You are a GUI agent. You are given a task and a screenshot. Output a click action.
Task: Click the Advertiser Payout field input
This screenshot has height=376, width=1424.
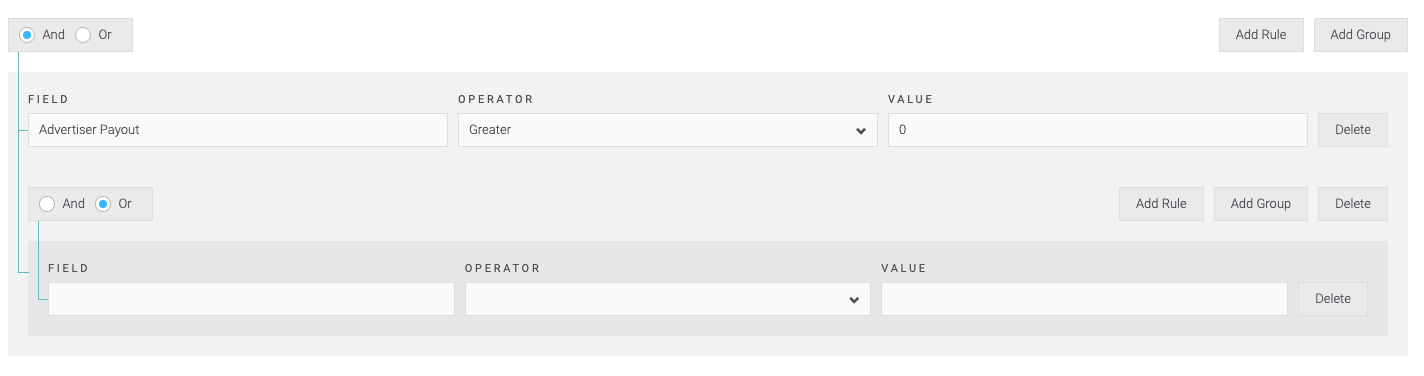point(238,130)
